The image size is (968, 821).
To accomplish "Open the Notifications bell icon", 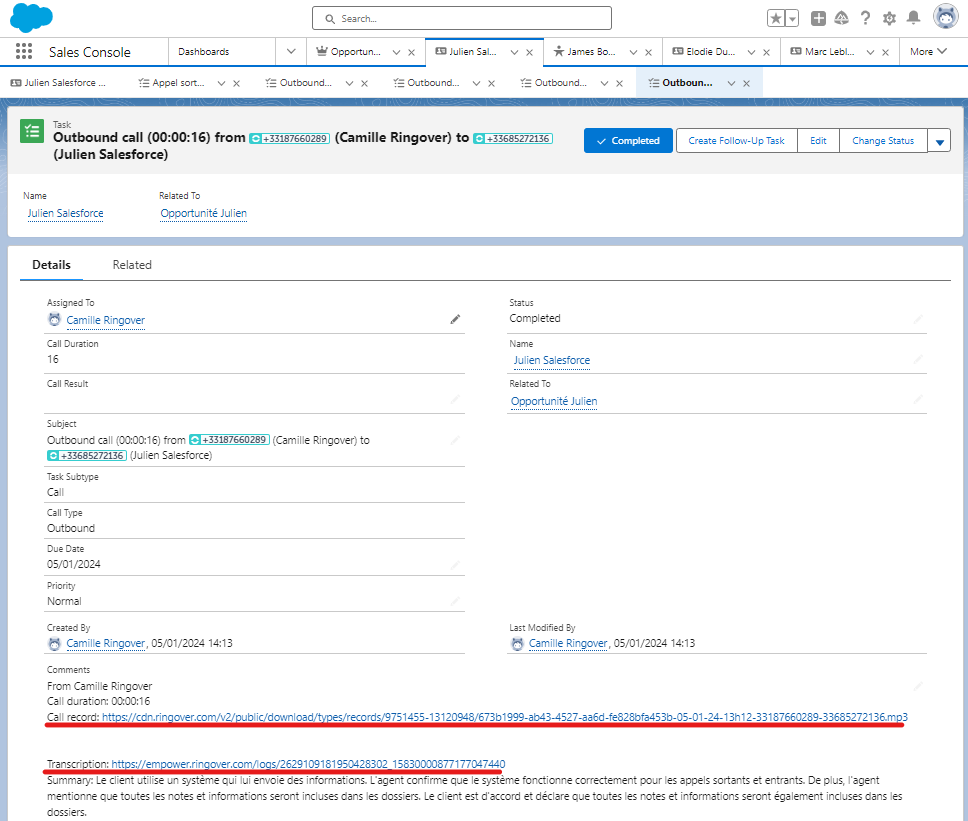I will coord(913,19).
